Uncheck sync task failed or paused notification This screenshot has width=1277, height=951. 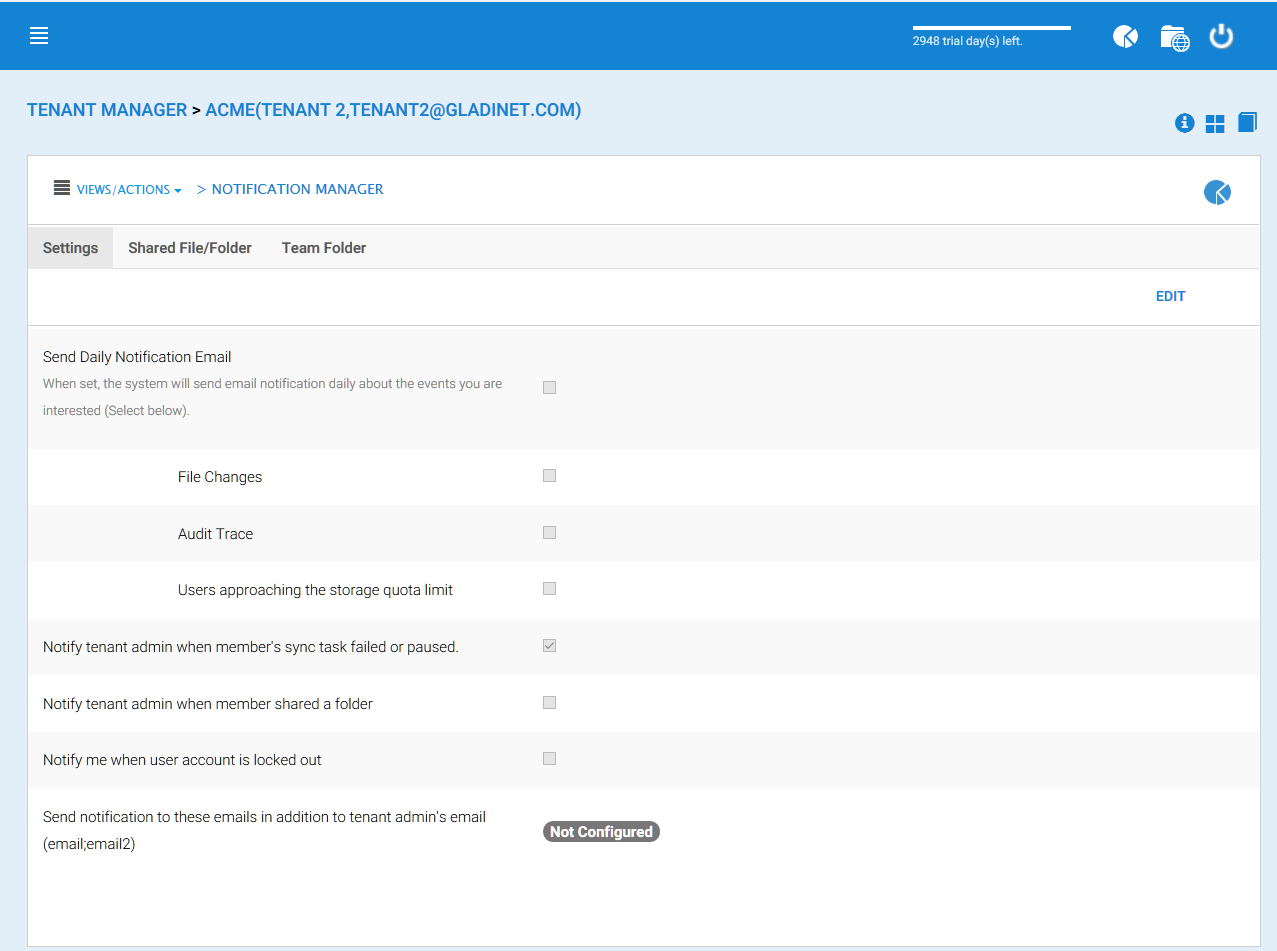[x=549, y=646]
